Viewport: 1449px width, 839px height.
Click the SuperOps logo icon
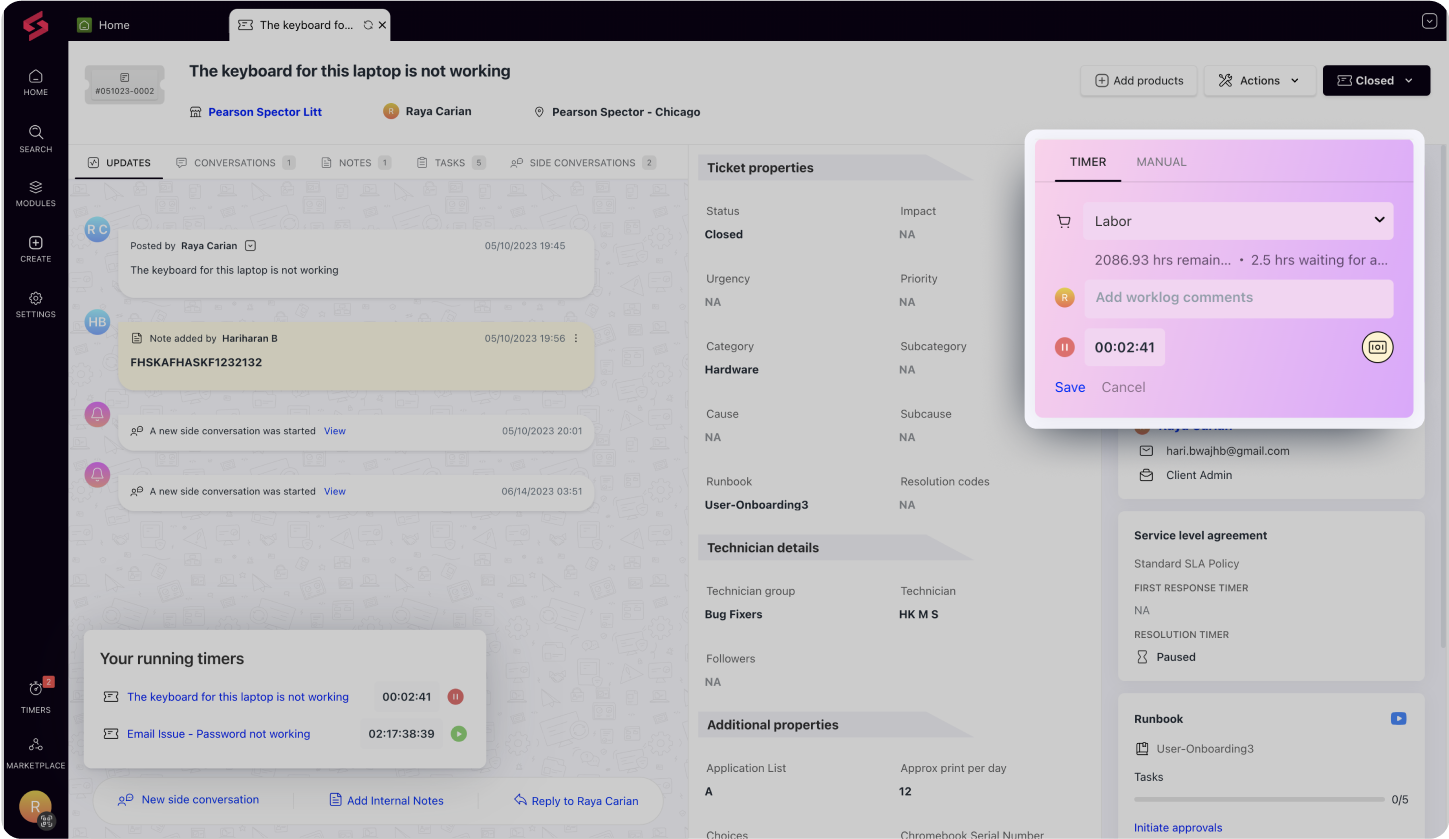[35, 25]
